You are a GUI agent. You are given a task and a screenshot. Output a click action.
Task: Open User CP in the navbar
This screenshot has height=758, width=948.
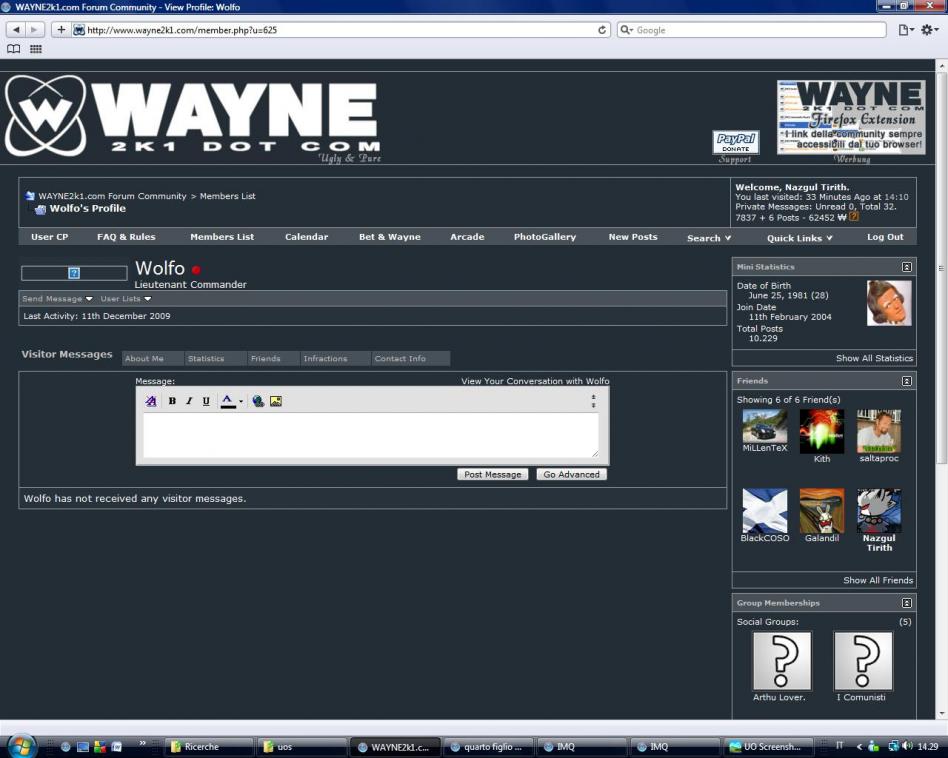[x=50, y=237]
